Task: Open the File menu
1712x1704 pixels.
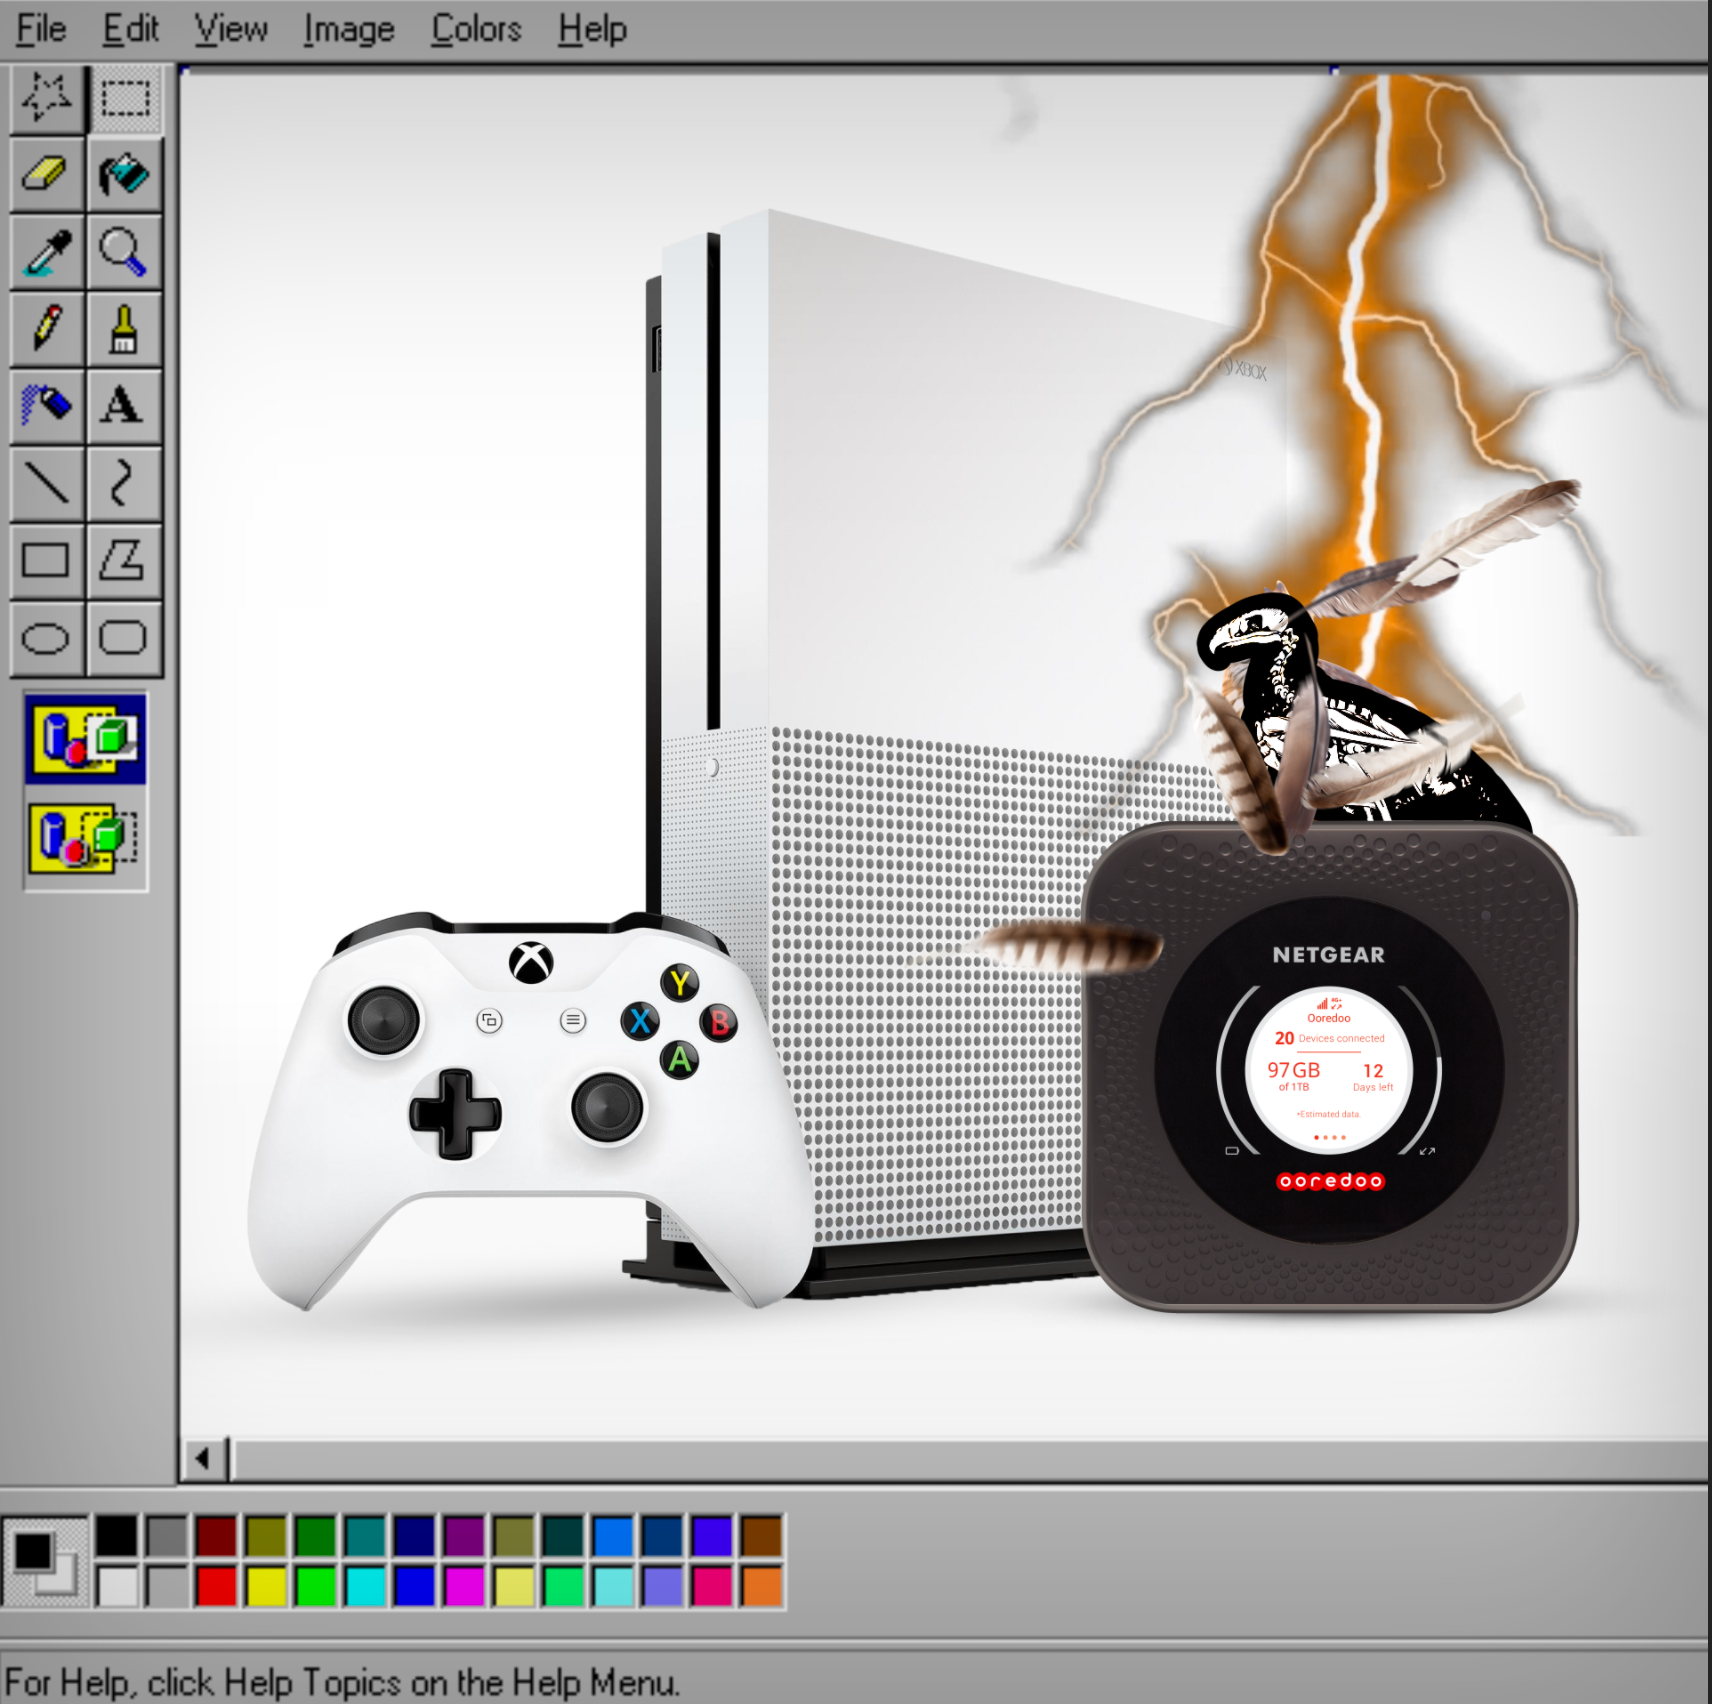Action: point(41,29)
